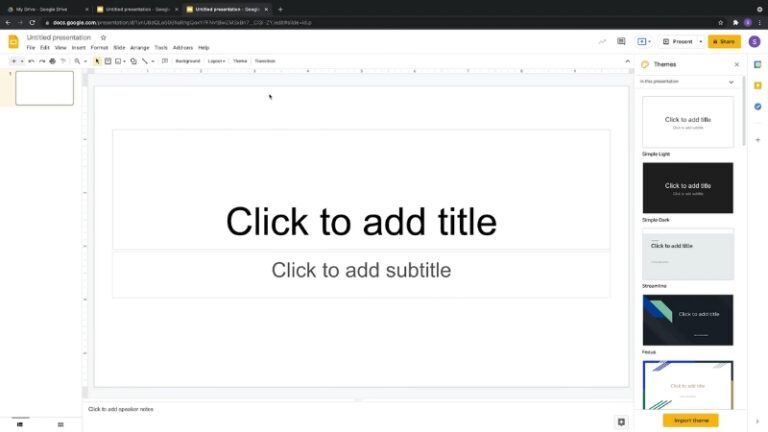
Task: Open Google Calendar in side panel
Action: coord(758,64)
